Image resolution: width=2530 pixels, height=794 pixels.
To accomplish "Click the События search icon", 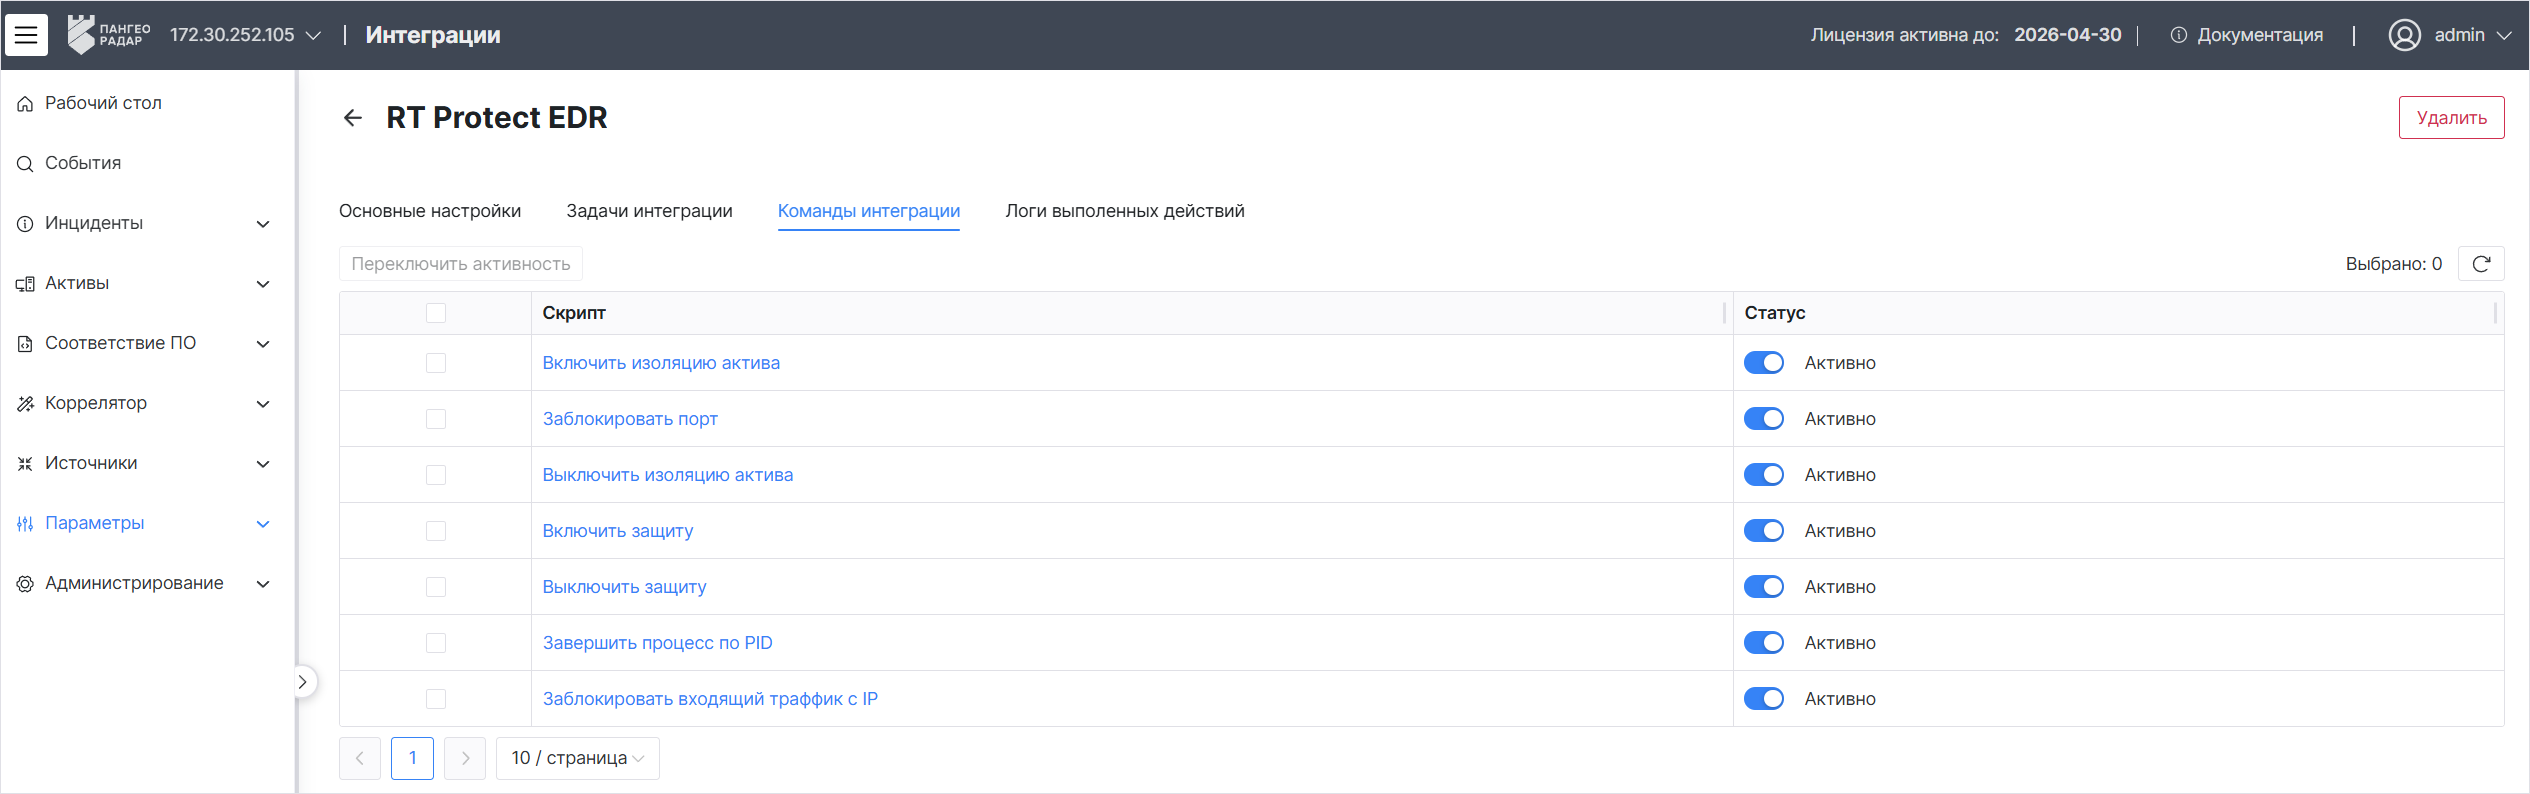I will pyautogui.click(x=25, y=163).
